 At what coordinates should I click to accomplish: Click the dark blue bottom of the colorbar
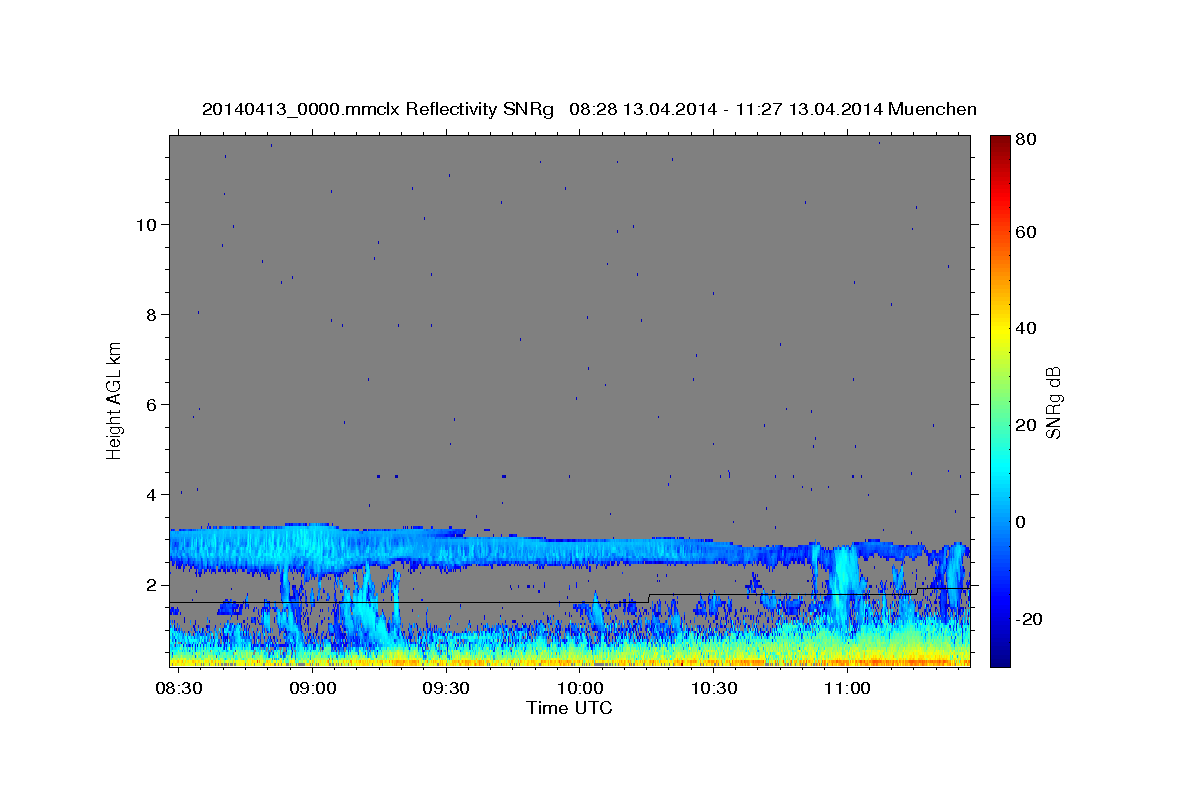point(999,655)
